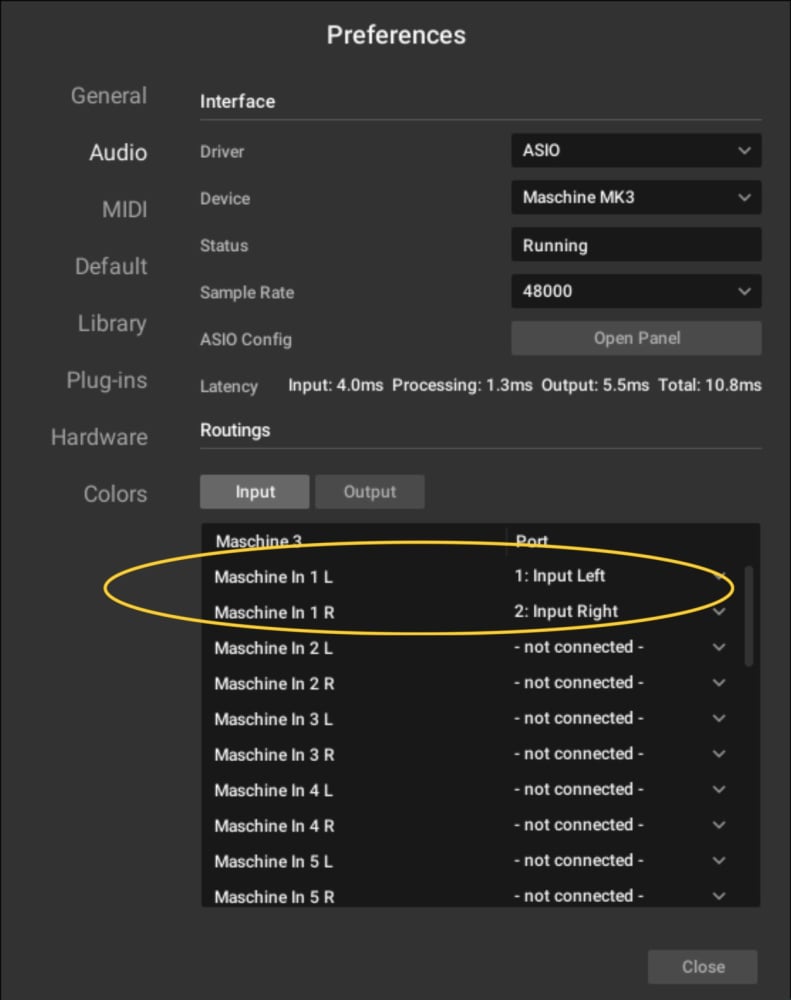This screenshot has height=1000, width=791.
Task: Select the Maschine In 5 R row label
Action: 274,897
